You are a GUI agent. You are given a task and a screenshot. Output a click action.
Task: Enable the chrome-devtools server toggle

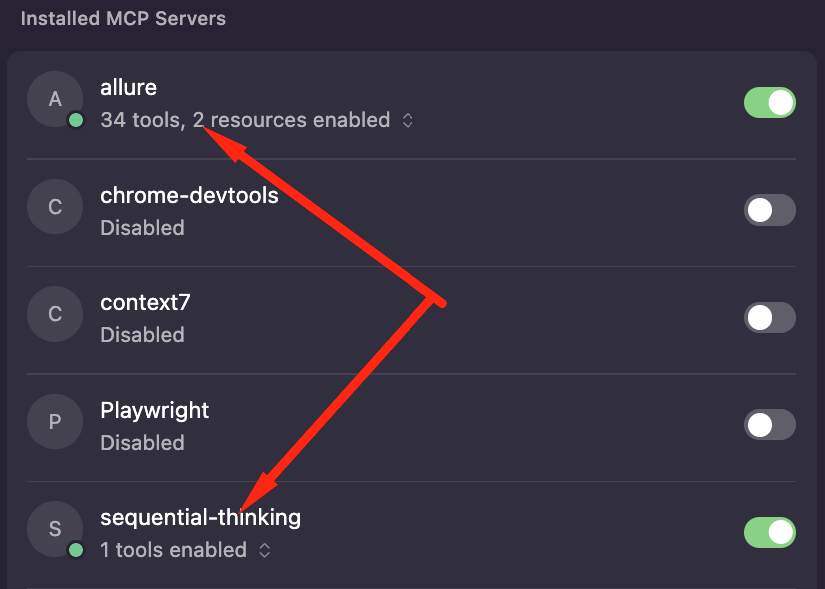(769, 210)
